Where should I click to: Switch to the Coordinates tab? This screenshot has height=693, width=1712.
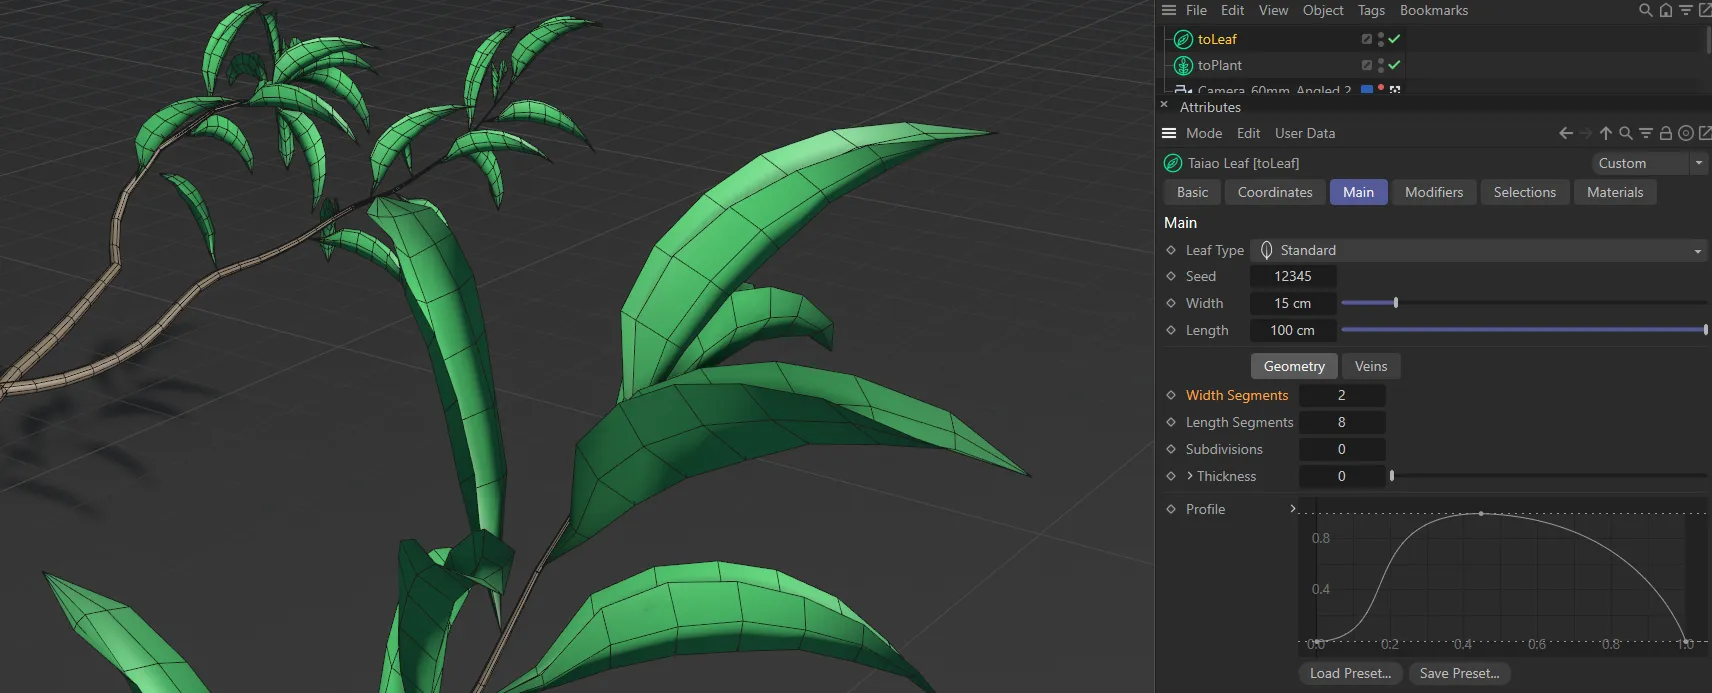coord(1275,192)
